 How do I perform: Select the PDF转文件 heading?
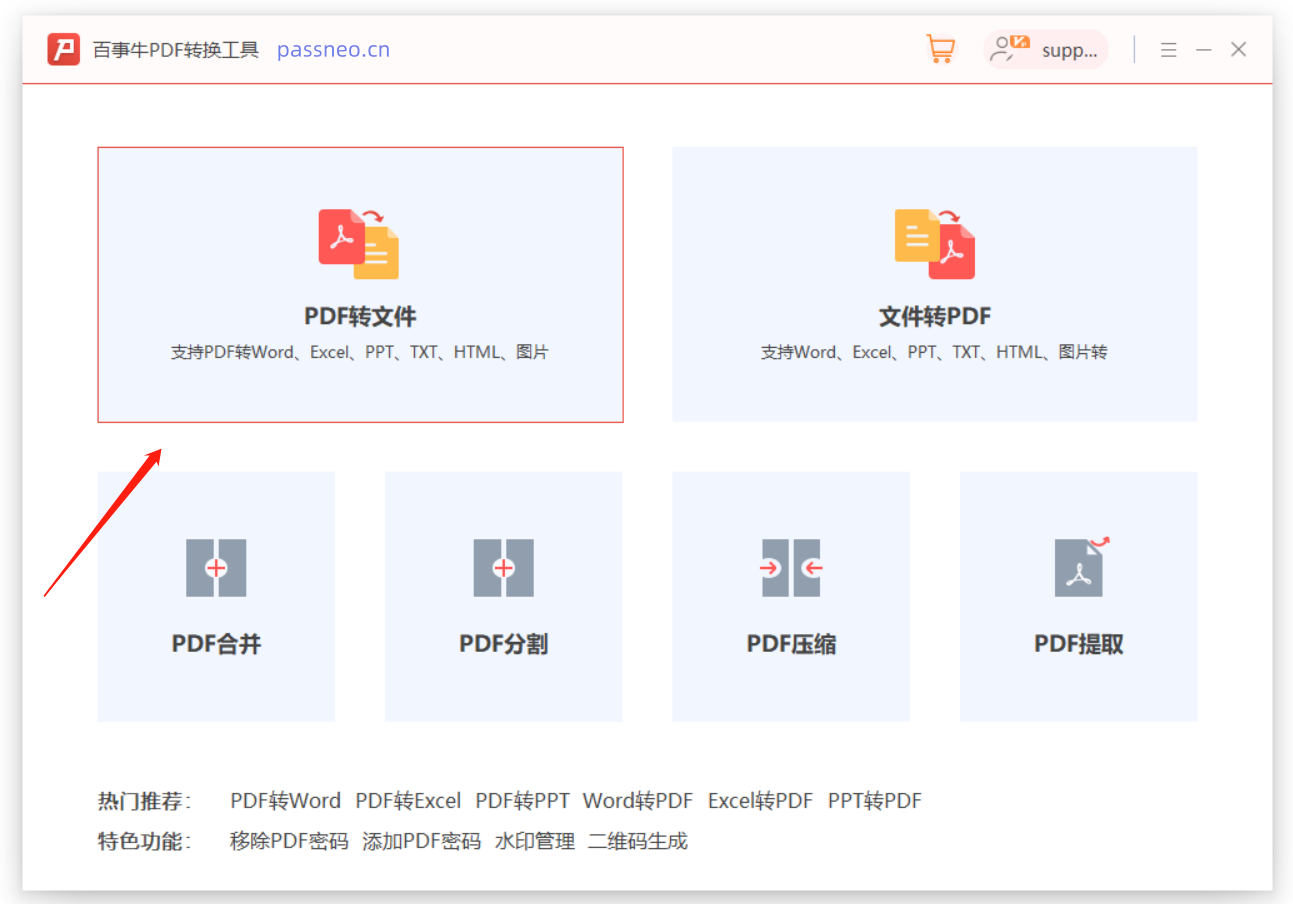[x=360, y=317]
